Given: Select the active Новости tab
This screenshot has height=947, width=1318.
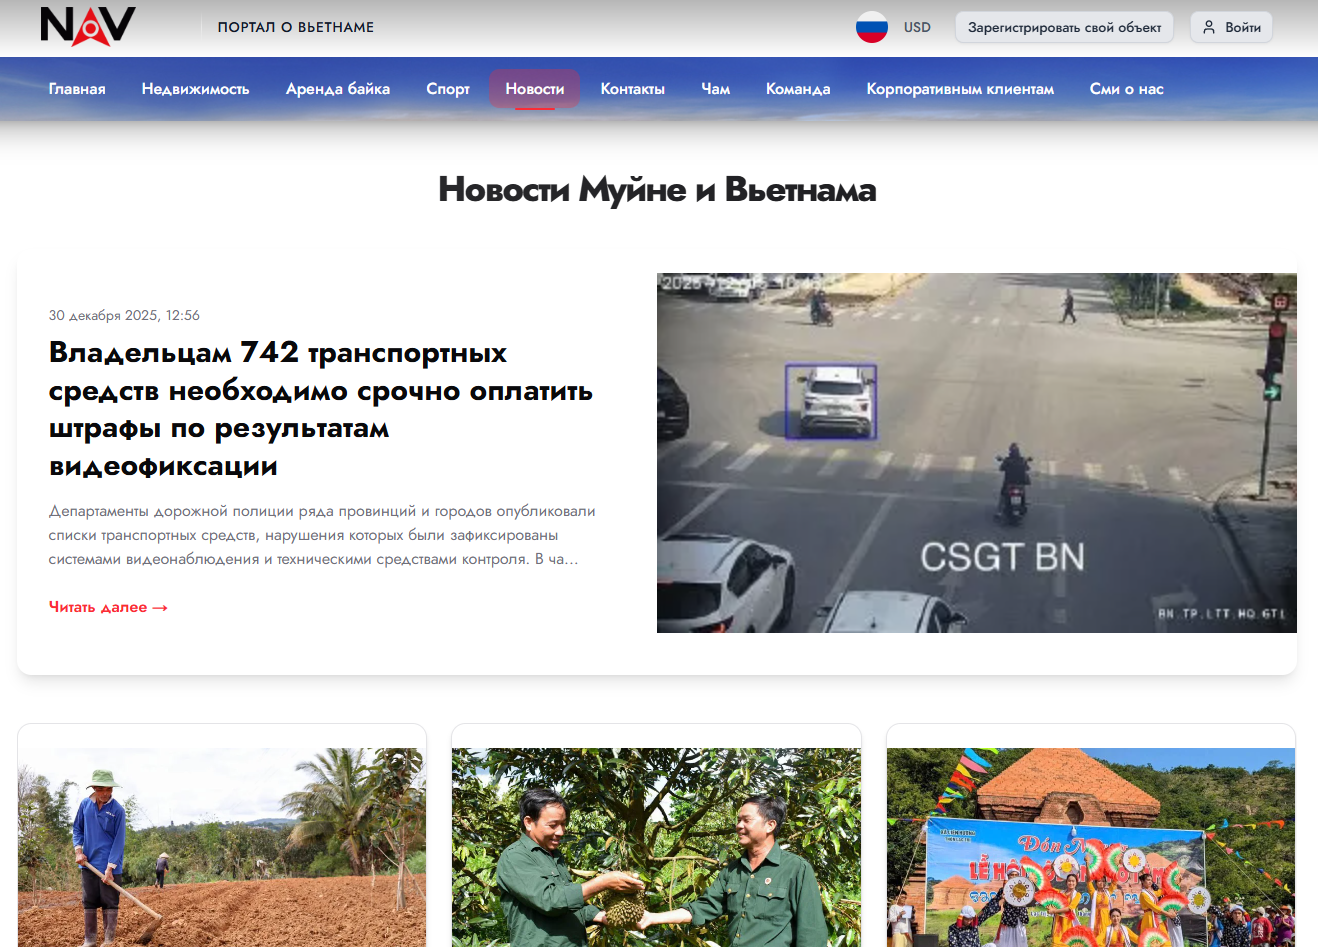Looking at the screenshot, I should pos(534,89).
